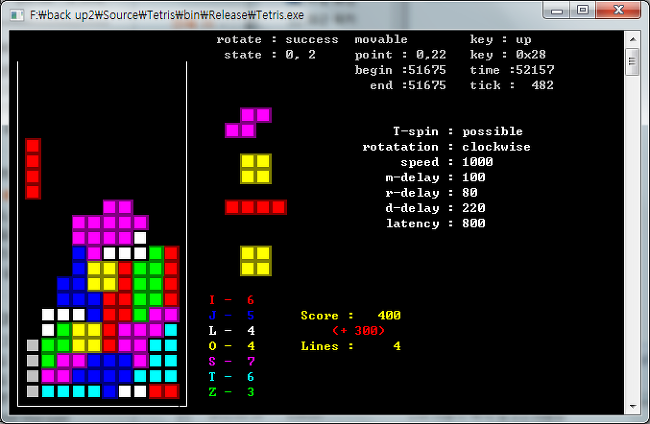This screenshot has height=424, width=650.
Task: Click the red horizontal I piece in the preview queue
Action: tap(256, 207)
